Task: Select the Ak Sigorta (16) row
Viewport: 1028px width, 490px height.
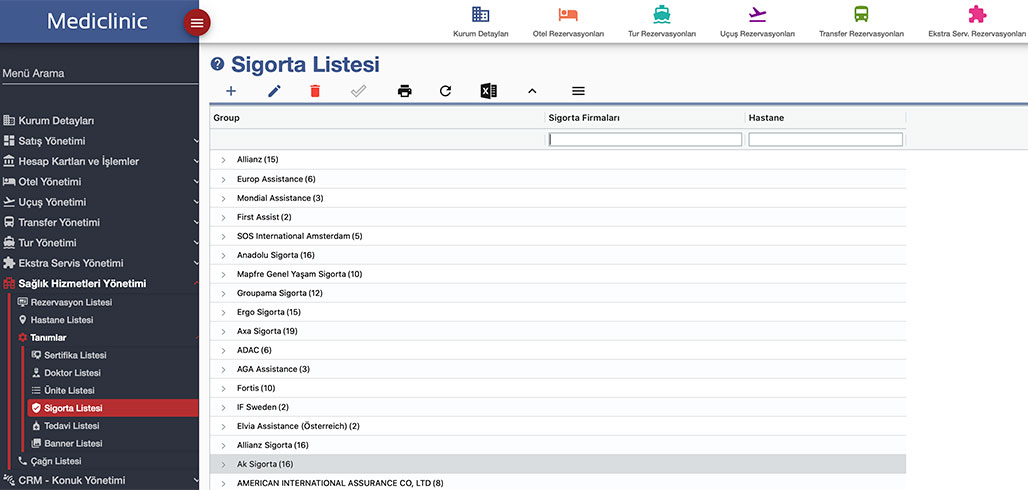Action: pos(558,464)
